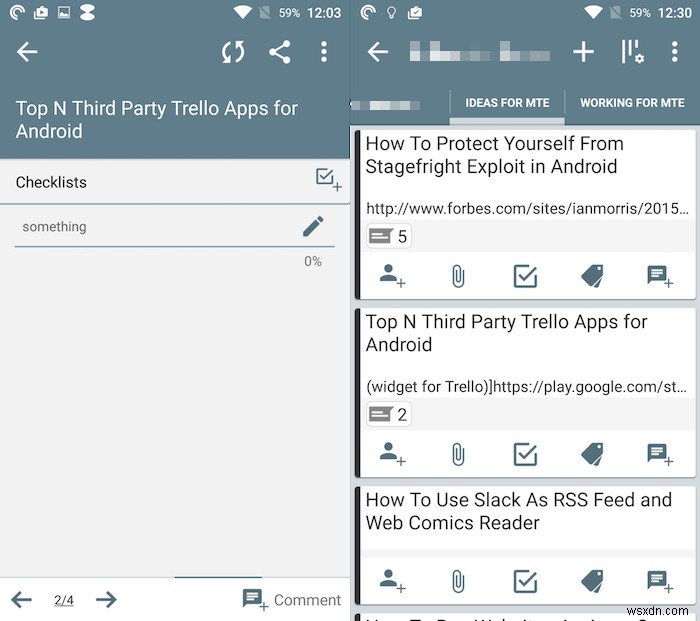The image size is (700, 621).
Task: Add label to Slack RSS Feed card
Action: pos(592,581)
